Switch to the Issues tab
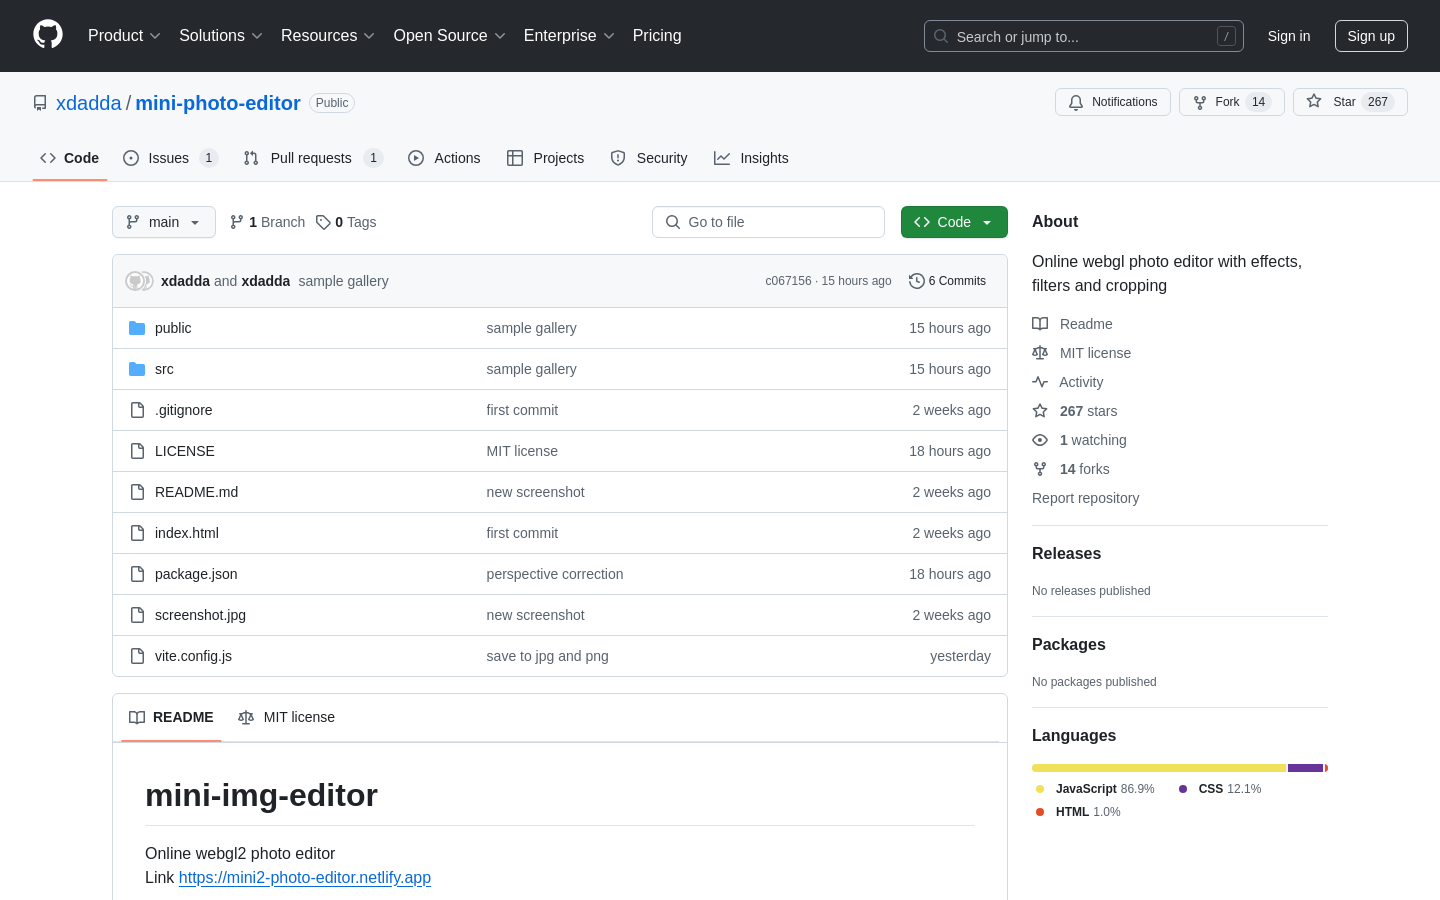This screenshot has width=1440, height=900. [x=170, y=158]
